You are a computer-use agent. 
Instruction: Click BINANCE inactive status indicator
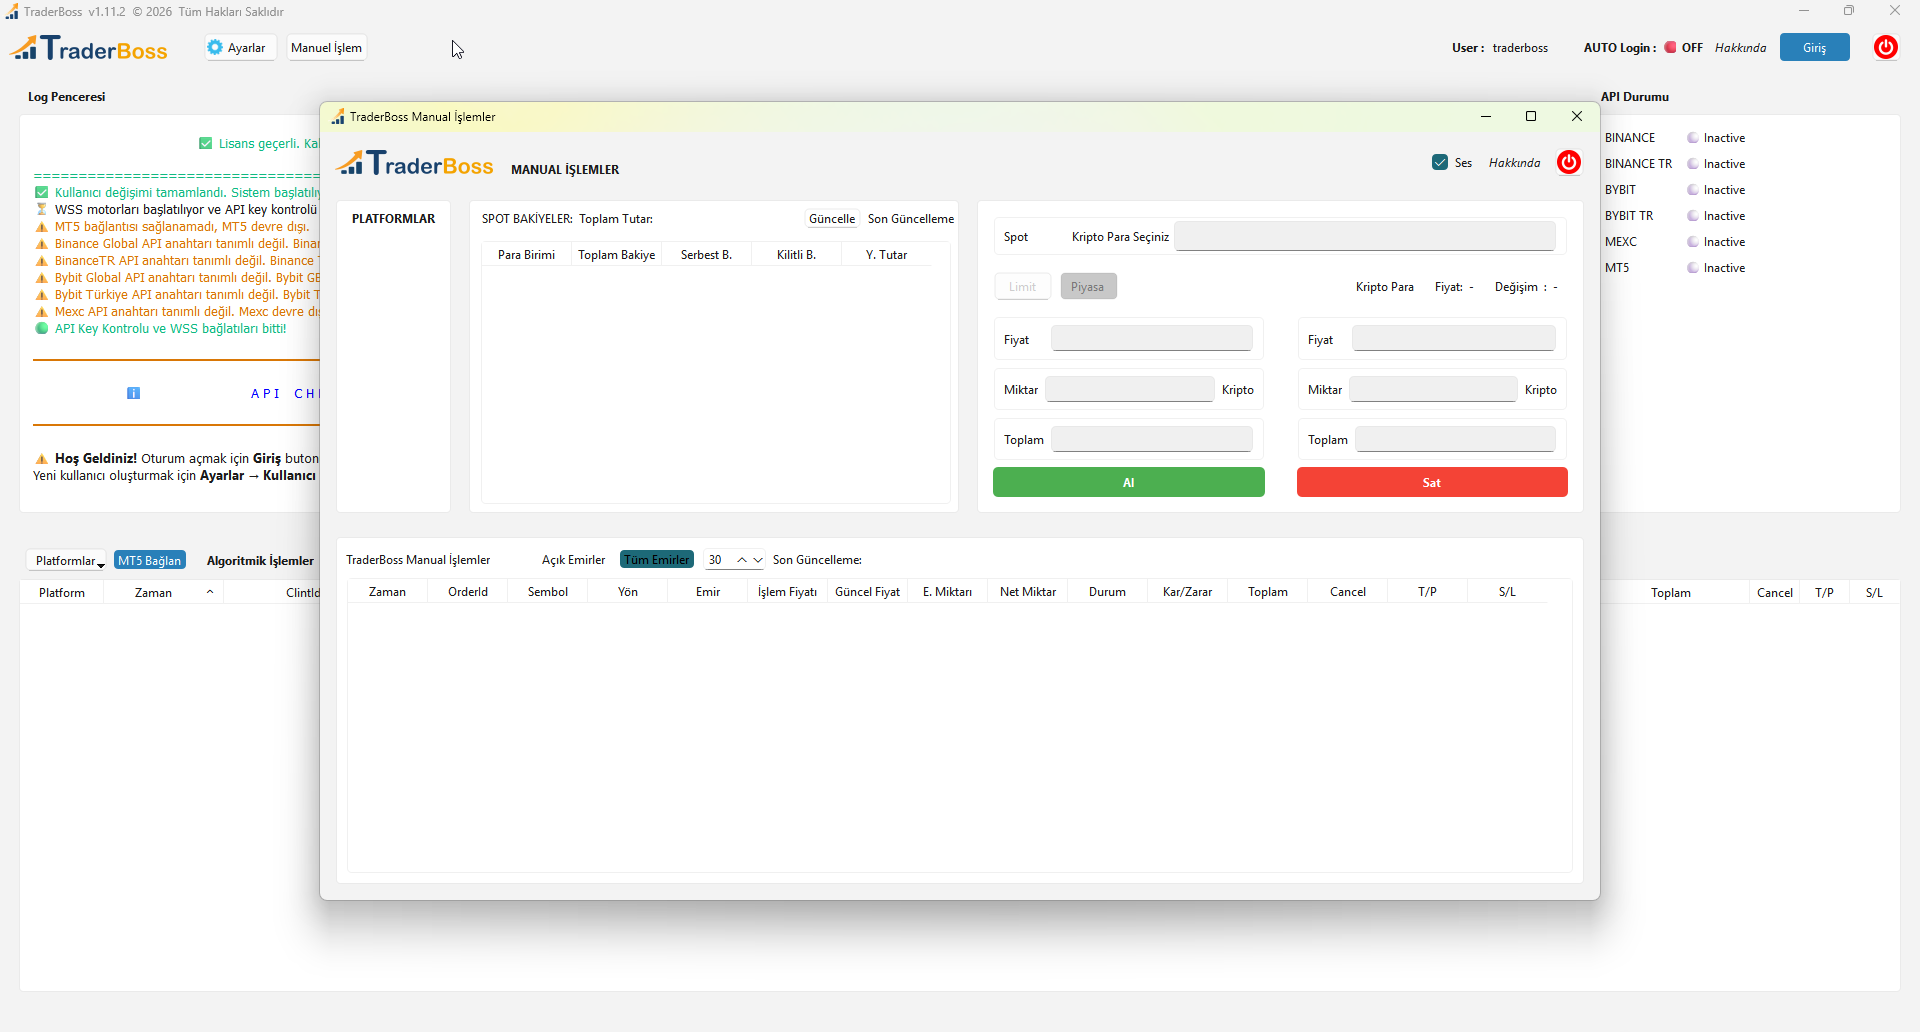point(1693,138)
